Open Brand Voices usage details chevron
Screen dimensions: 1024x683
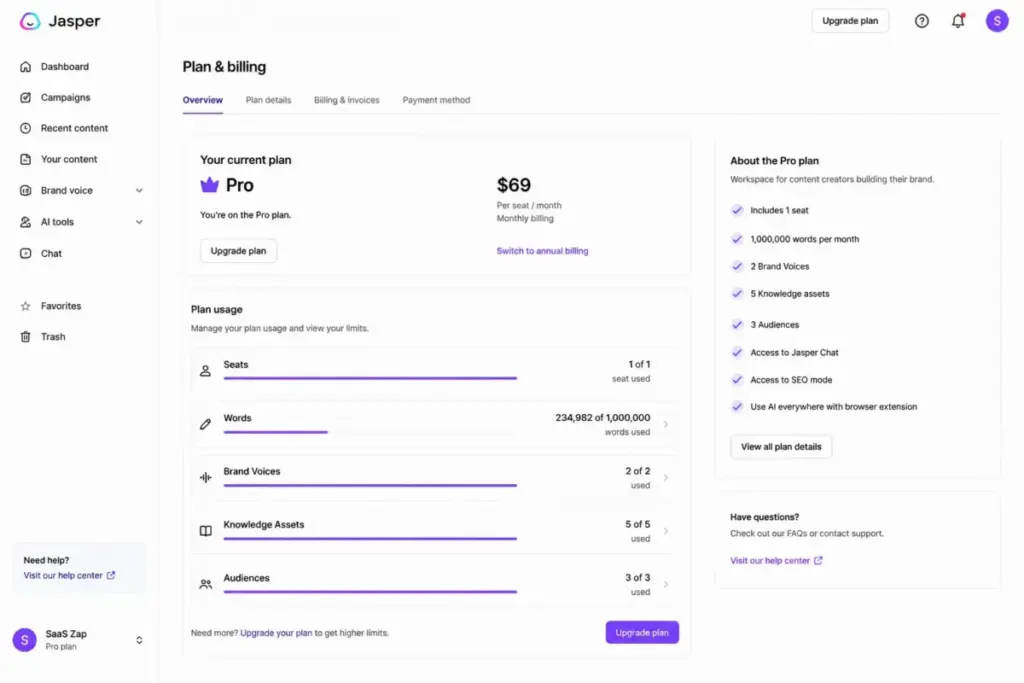point(665,477)
